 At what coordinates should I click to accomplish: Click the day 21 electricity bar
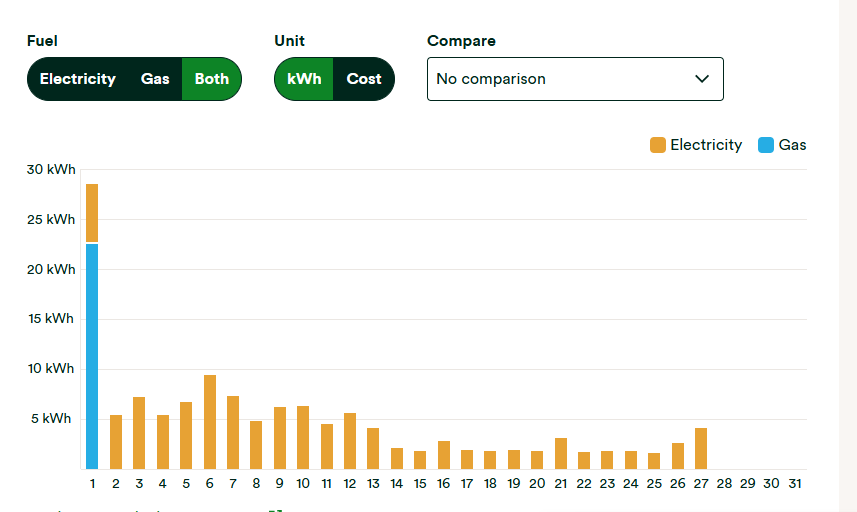[x=561, y=454]
